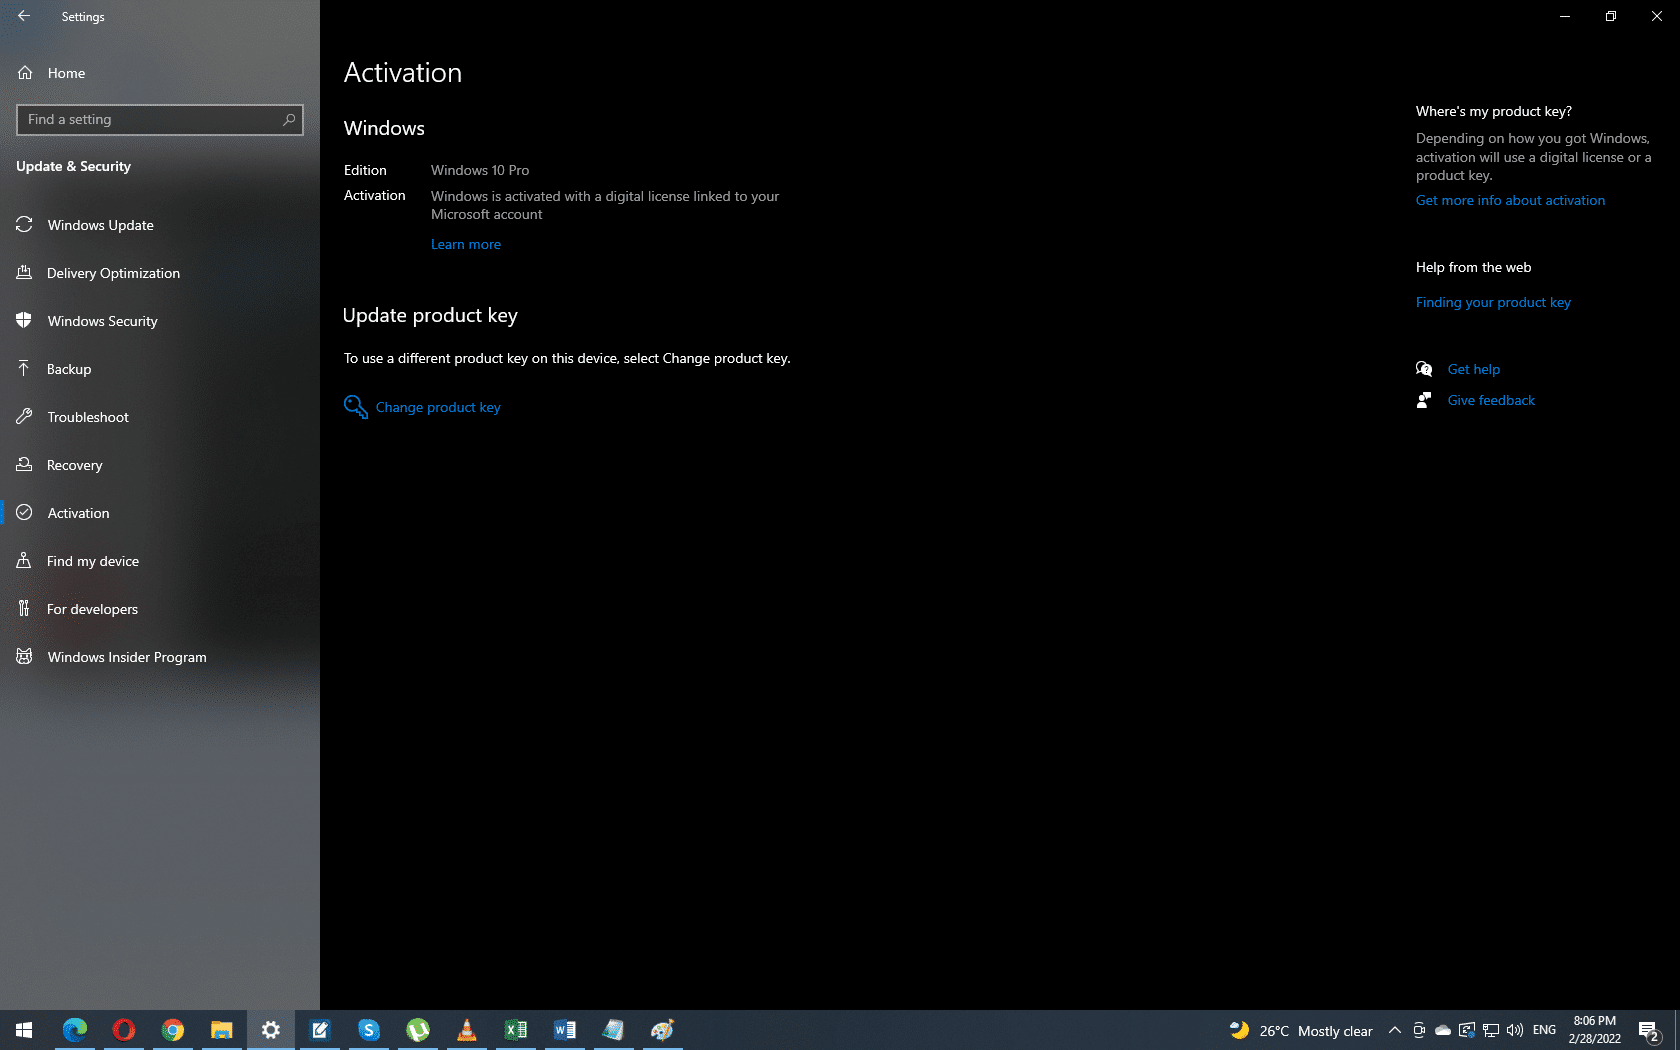Open Excel from the taskbar
This screenshot has width=1680, height=1050.
click(516, 1030)
